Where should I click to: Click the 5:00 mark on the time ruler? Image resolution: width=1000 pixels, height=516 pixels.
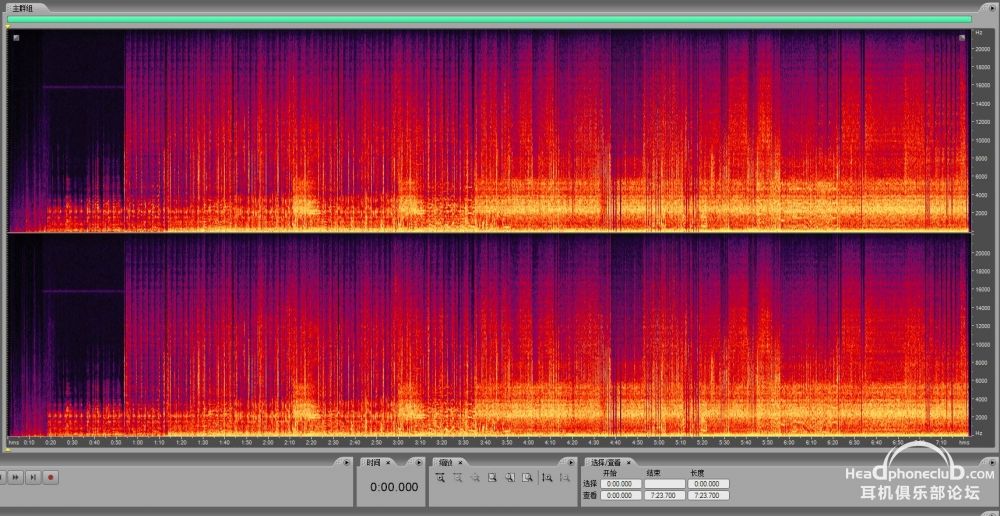(659, 442)
